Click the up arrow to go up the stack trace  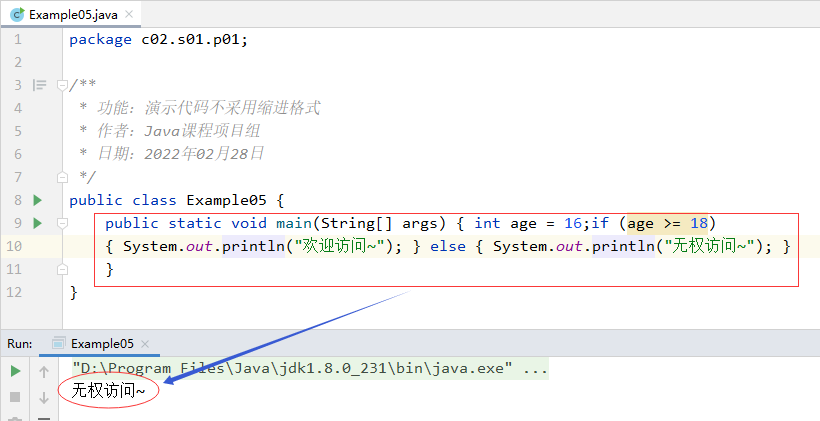[x=44, y=372]
